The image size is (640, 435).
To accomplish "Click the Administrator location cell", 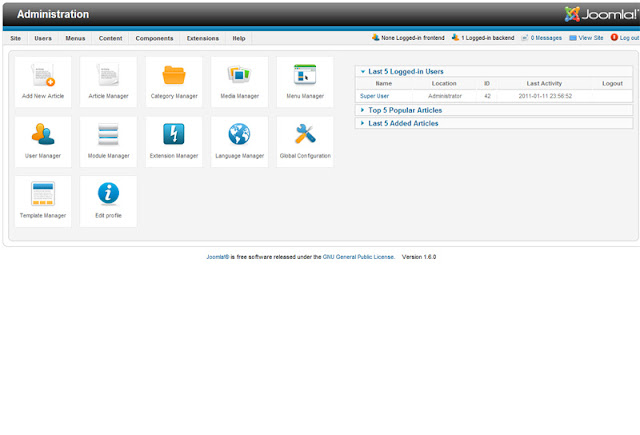I will 445,96.
